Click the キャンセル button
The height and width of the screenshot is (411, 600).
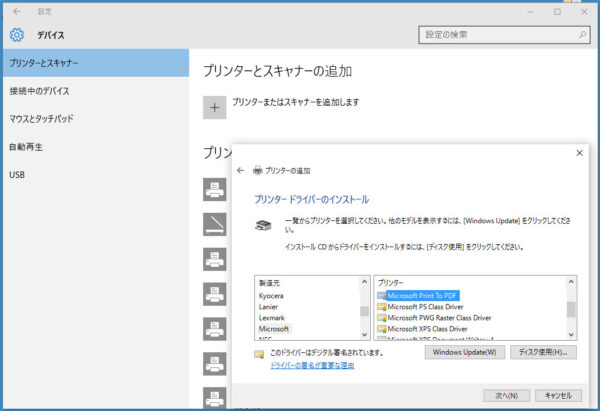pos(558,395)
